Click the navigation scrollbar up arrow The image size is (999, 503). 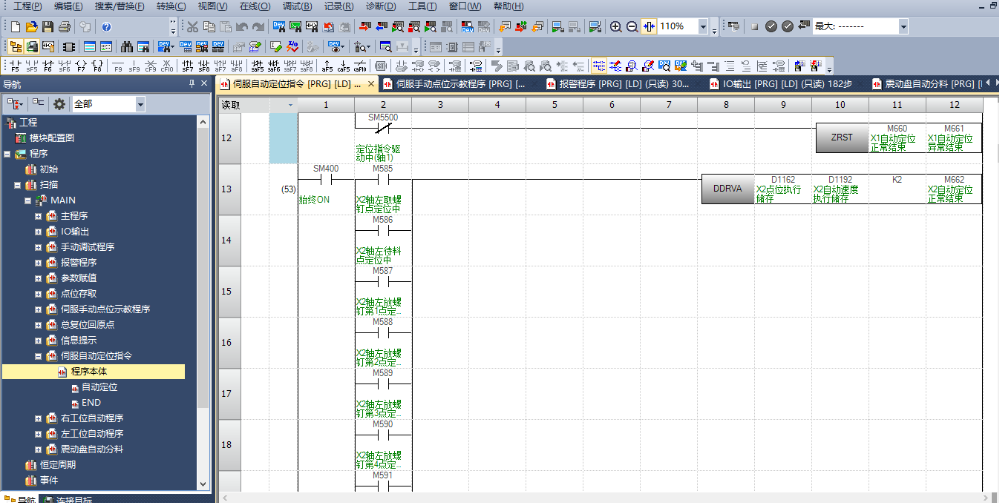pos(203,122)
